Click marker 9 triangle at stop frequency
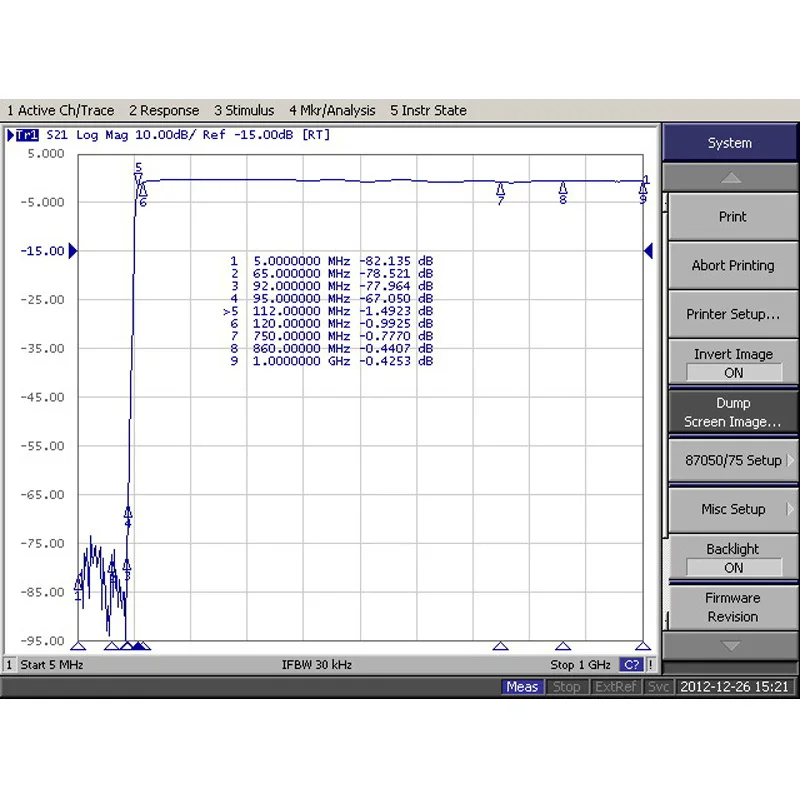This screenshot has width=800, height=800. (643, 646)
